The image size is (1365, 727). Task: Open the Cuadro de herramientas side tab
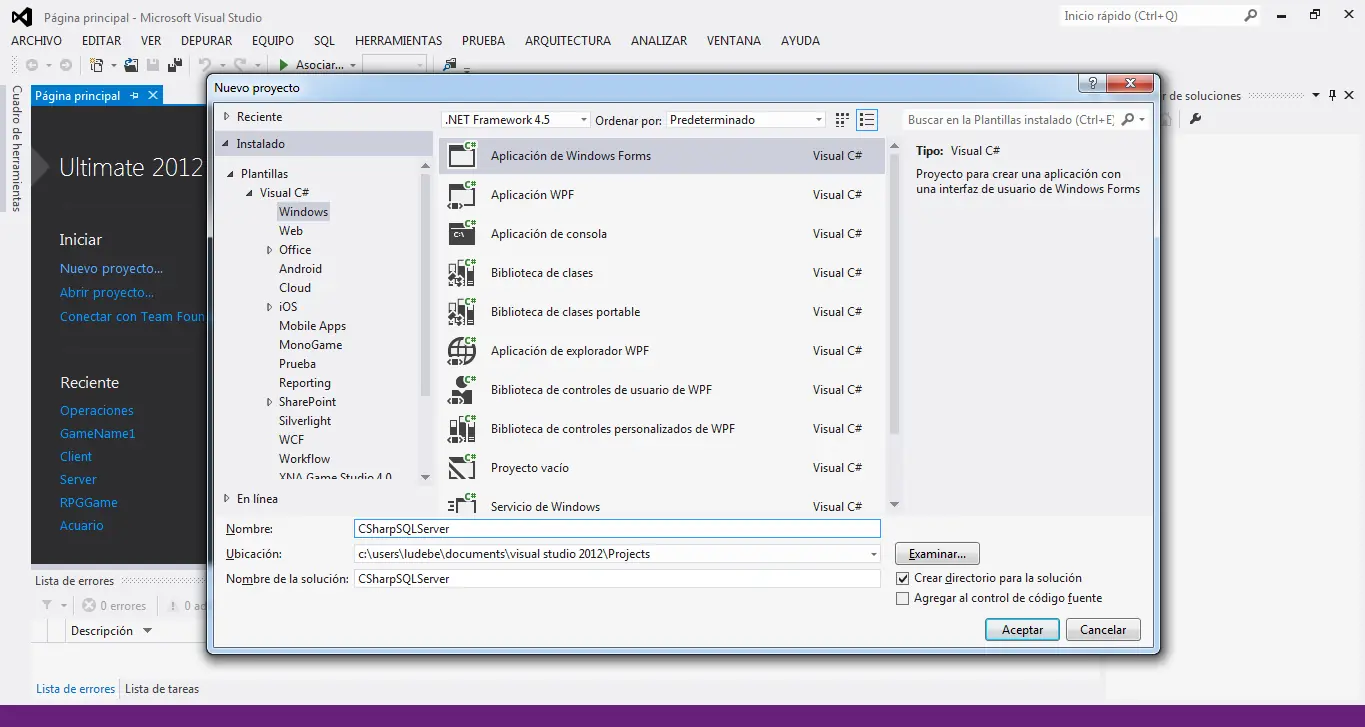pos(17,148)
